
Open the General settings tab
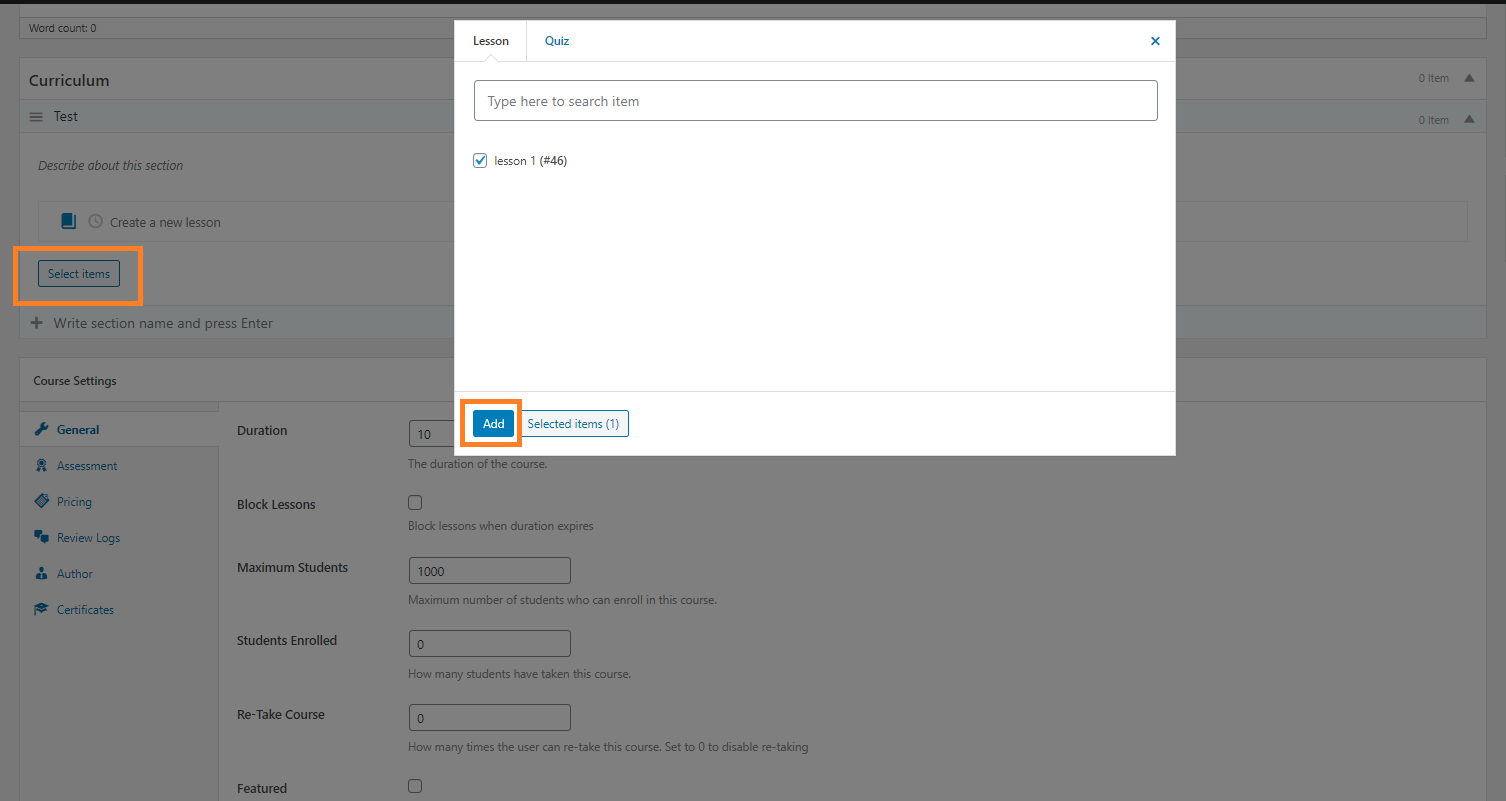[119, 430]
